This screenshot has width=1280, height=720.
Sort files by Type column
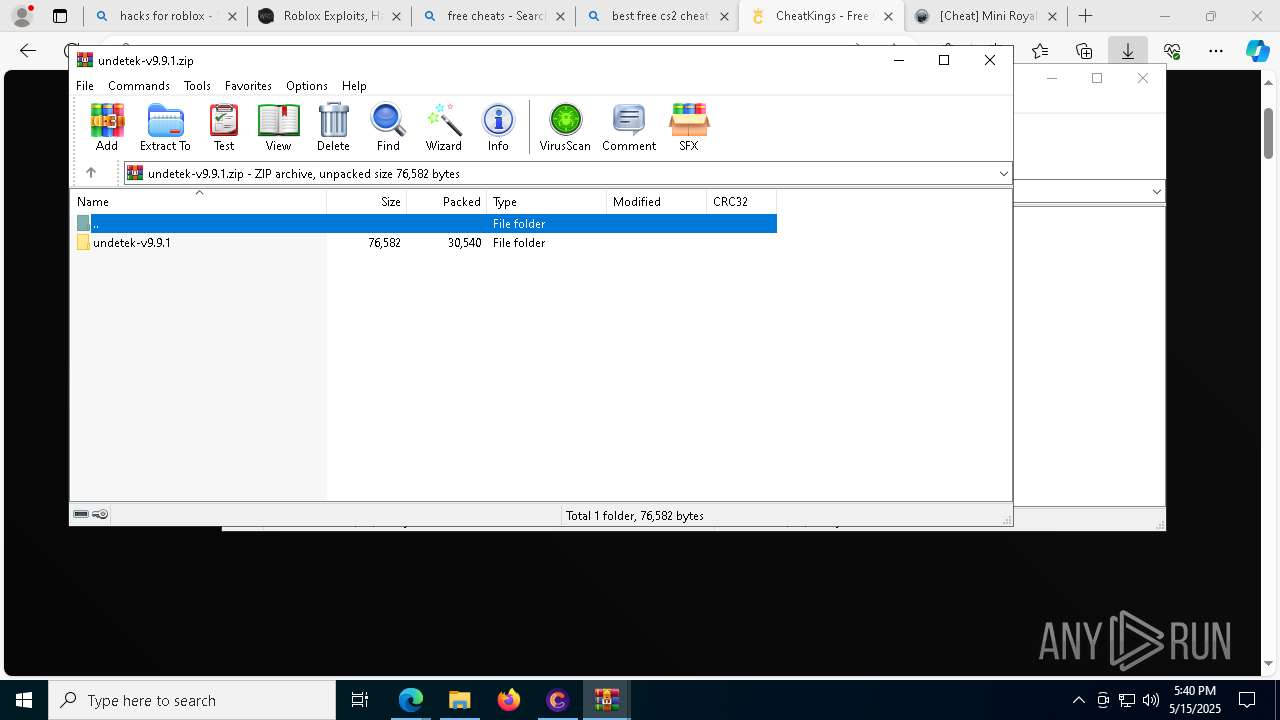(x=547, y=201)
